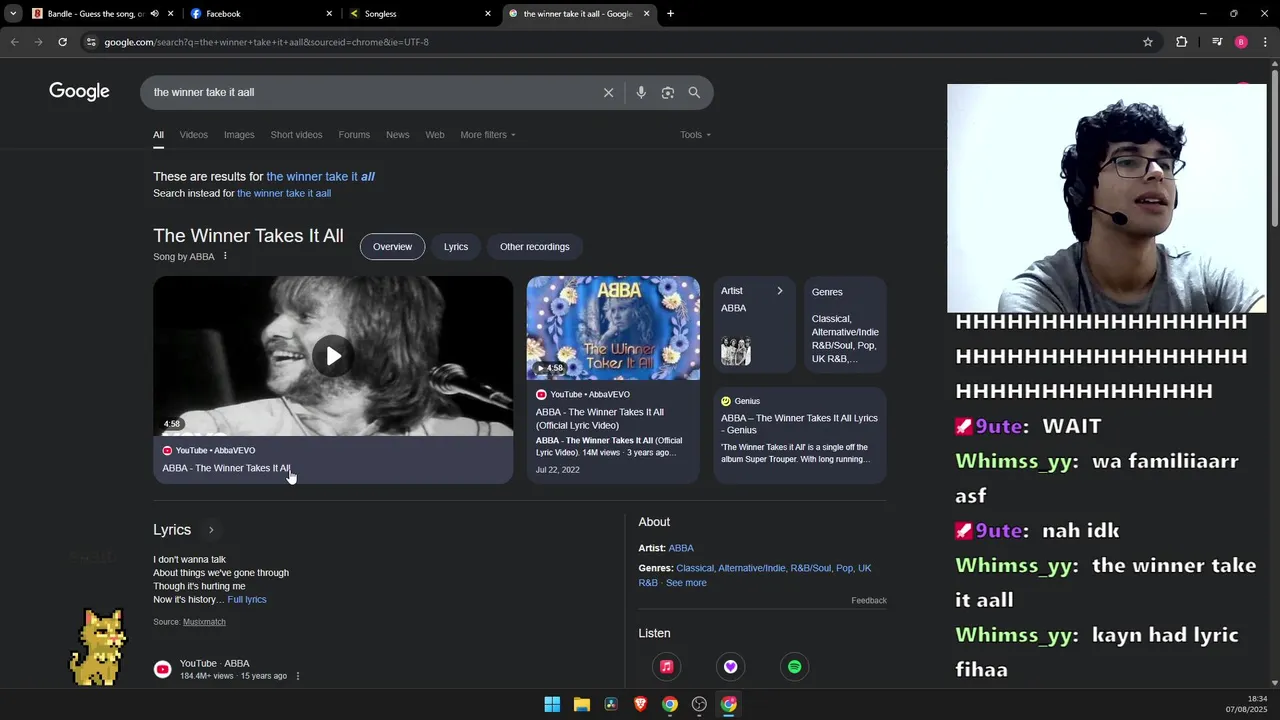The image size is (1280, 720).
Task: Open the Full lyrics link
Action: [x=247, y=600]
